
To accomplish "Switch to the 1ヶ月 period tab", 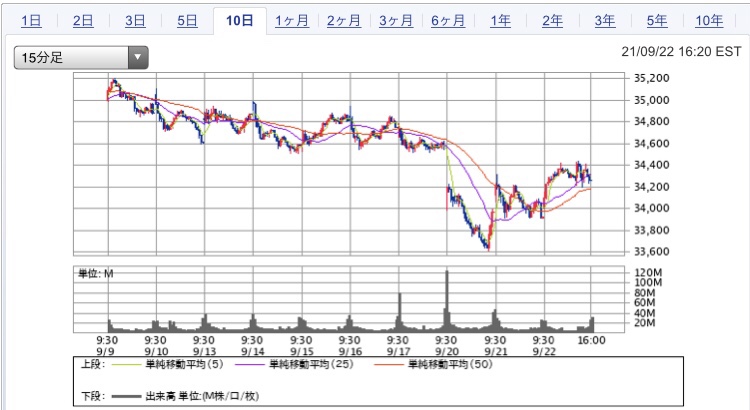I will click(x=292, y=21).
